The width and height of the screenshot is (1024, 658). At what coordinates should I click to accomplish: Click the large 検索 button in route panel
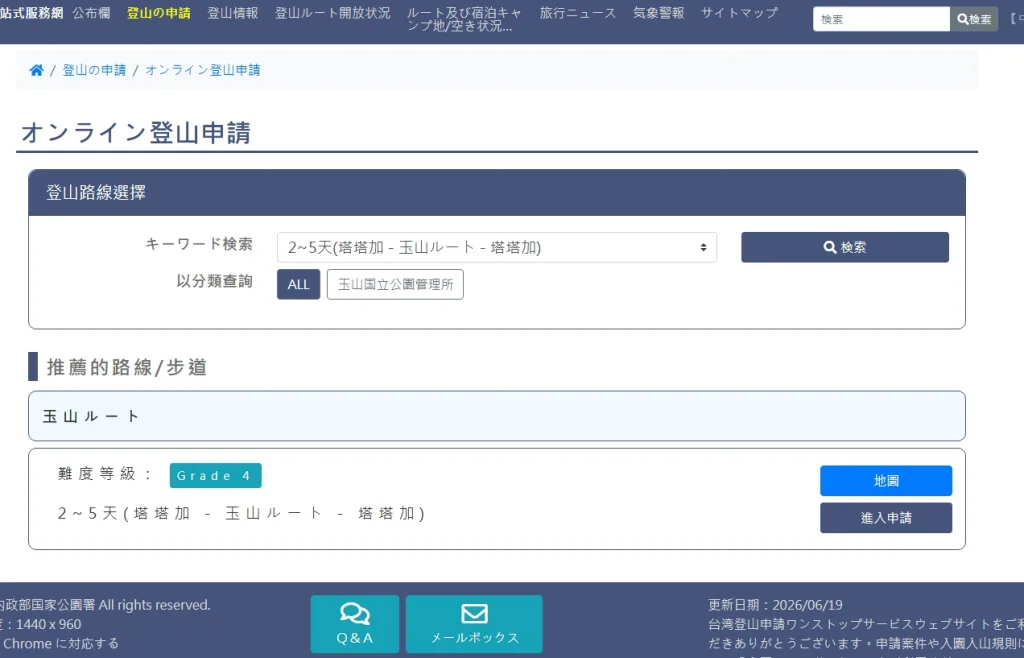(844, 247)
